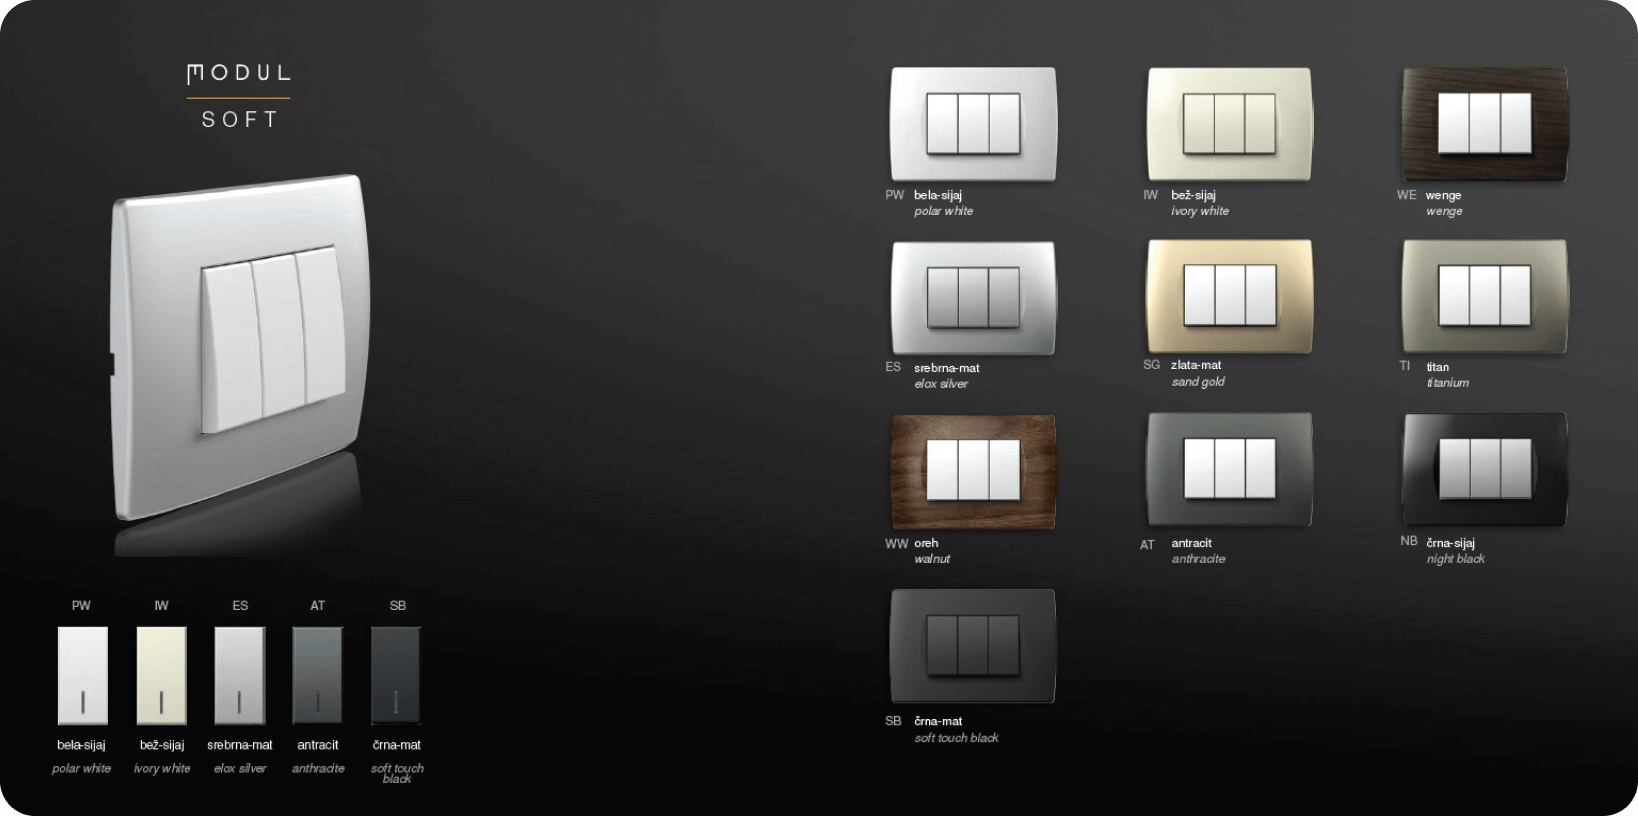This screenshot has width=1638, height=816.
Task: Click the large white Modul Soft switch image
Action: (240, 348)
